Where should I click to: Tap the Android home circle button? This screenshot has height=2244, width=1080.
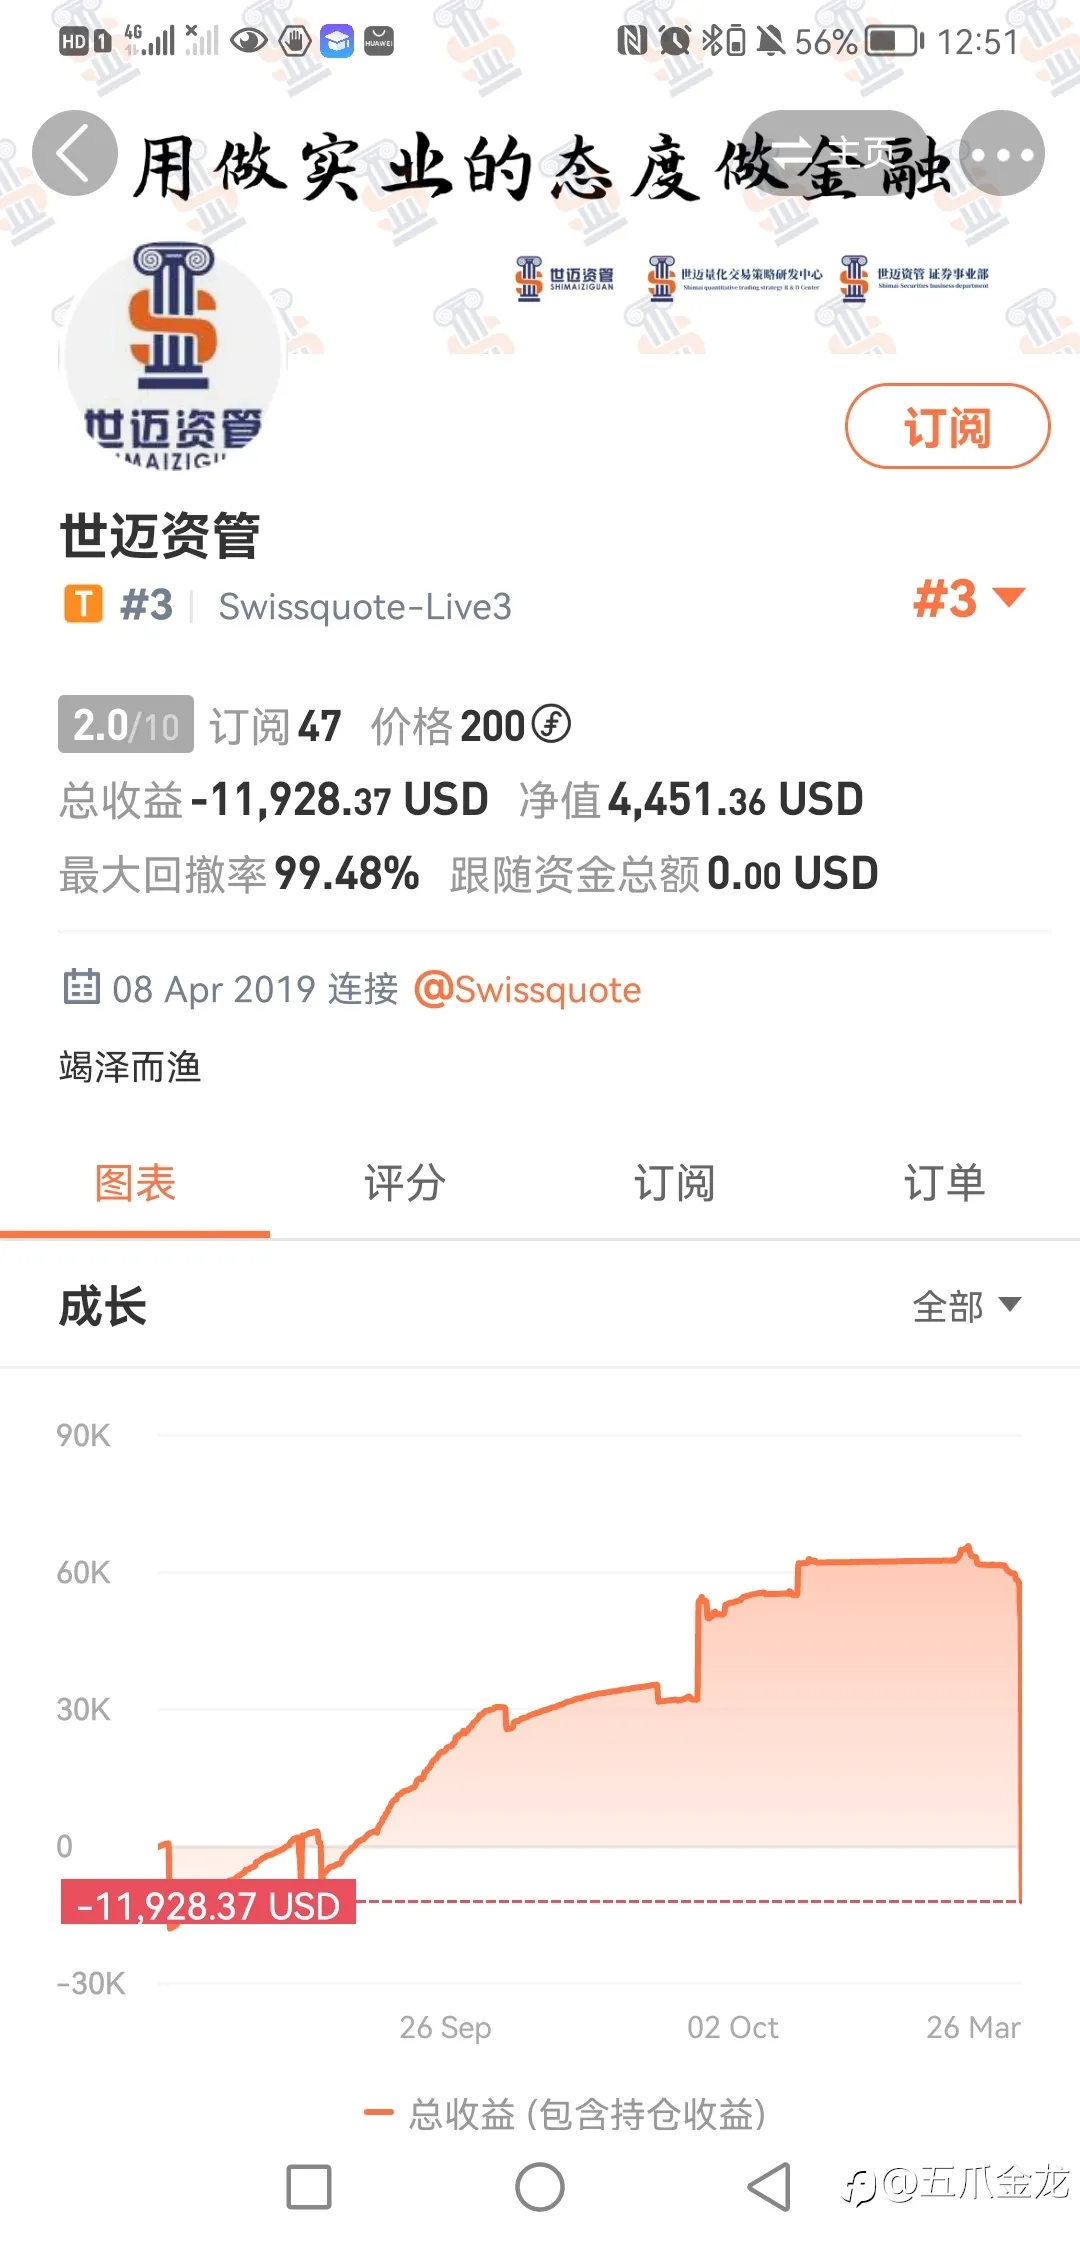540,2187
